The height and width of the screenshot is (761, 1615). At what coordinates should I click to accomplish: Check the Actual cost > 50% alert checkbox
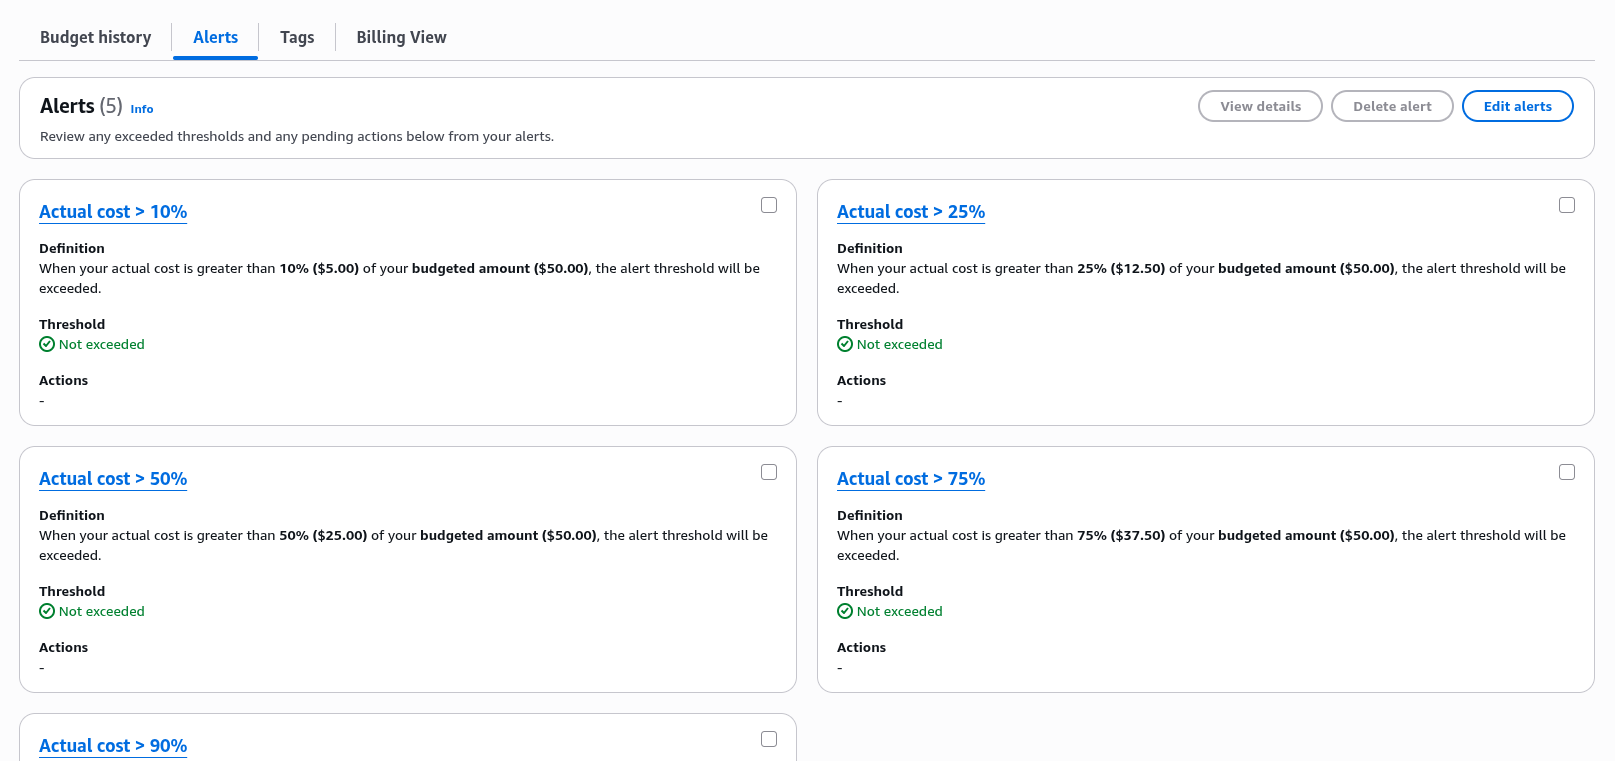coord(769,472)
